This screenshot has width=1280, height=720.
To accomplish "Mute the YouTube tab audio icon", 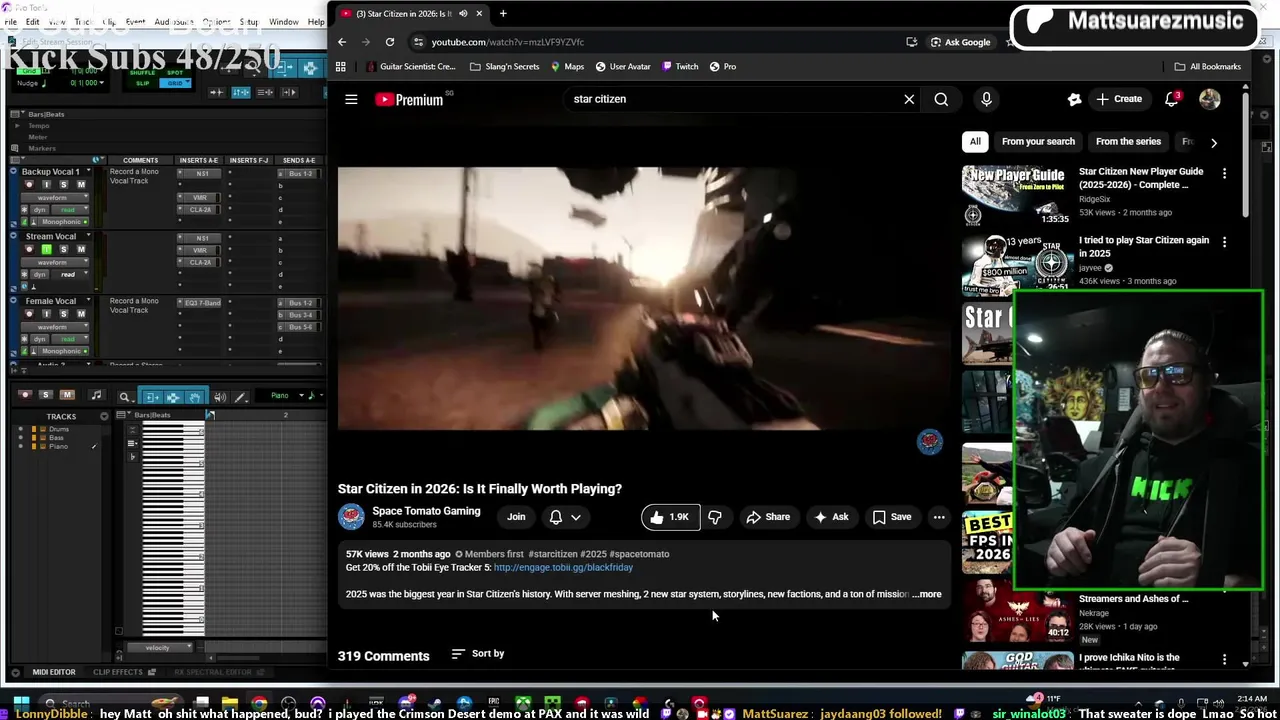I will pyautogui.click(x=463, y=14).
